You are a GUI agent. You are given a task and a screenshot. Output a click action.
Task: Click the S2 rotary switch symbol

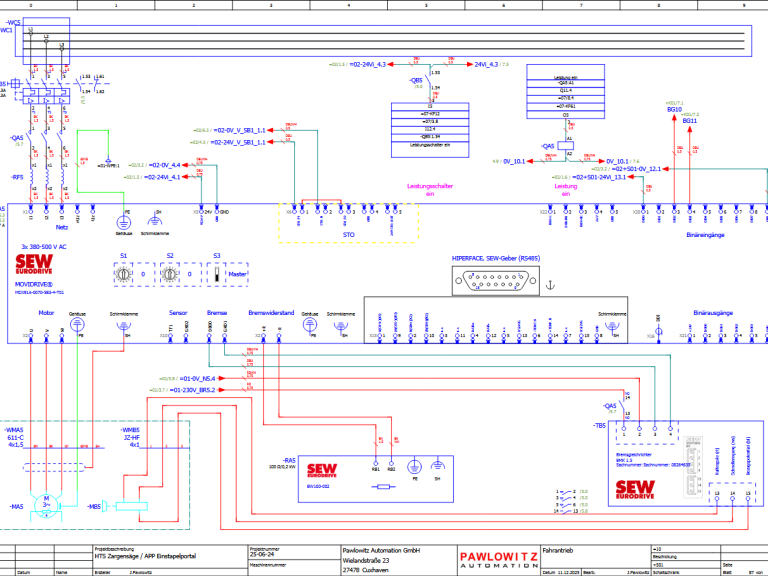tap(170, 273)
